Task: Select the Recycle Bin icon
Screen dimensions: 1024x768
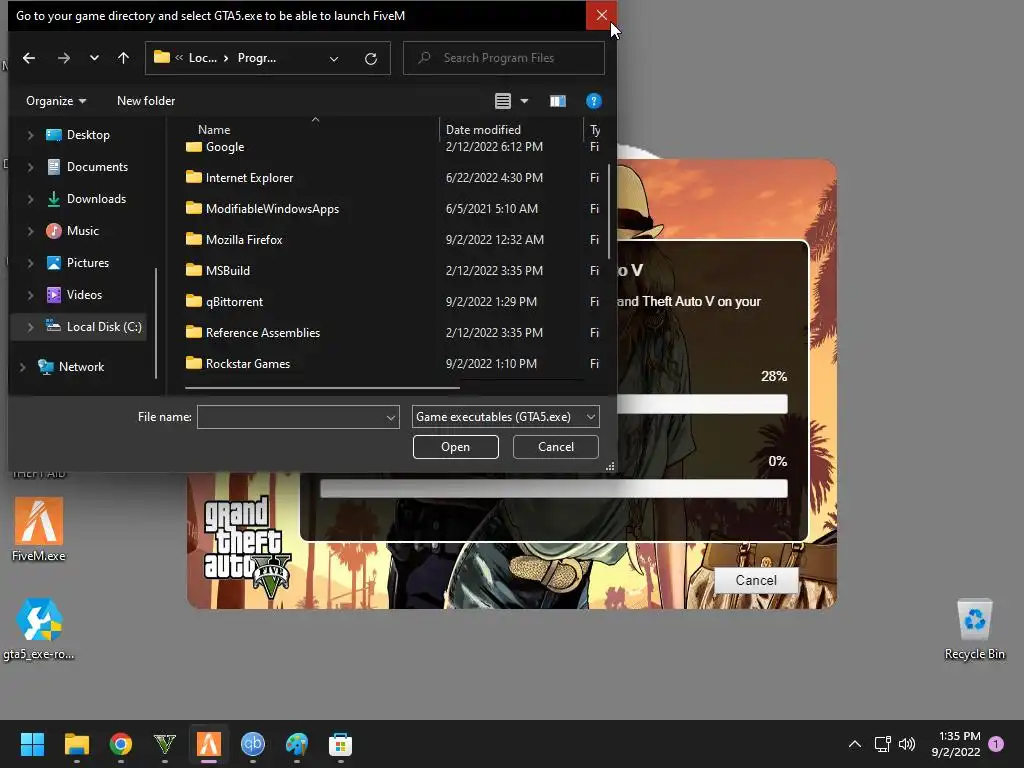Action: coord(974,630)
